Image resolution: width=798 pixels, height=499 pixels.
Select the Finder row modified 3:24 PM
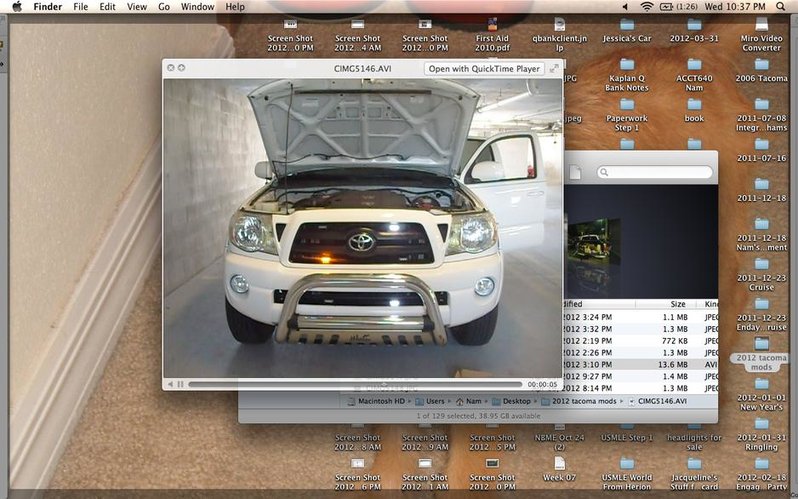coord(641,317)
